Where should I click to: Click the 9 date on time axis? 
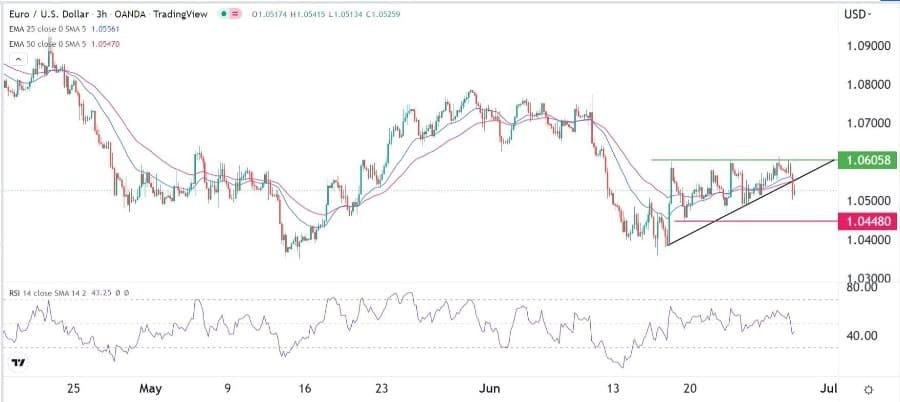228,389
